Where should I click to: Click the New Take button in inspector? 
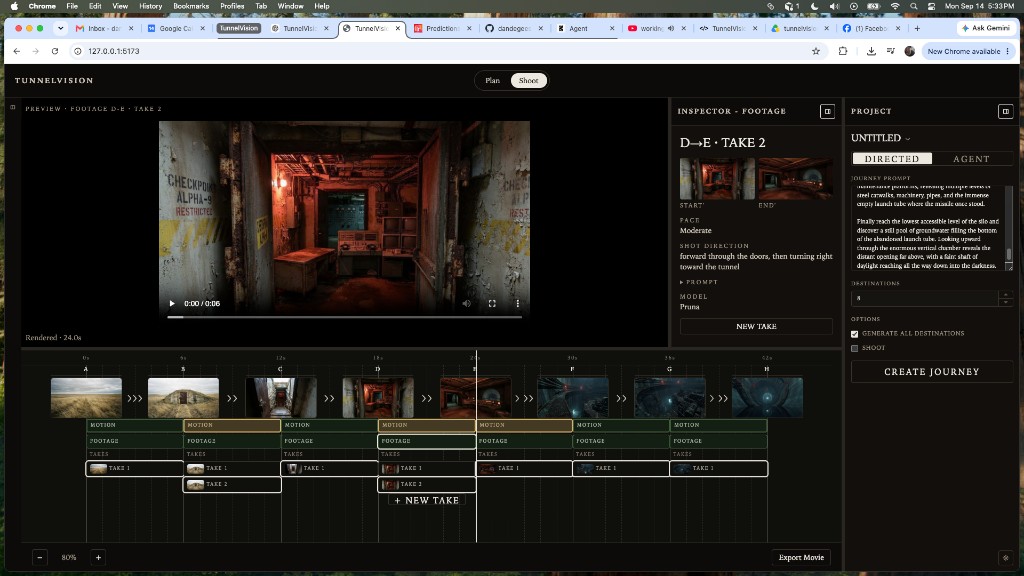click(x=756, y=327)
